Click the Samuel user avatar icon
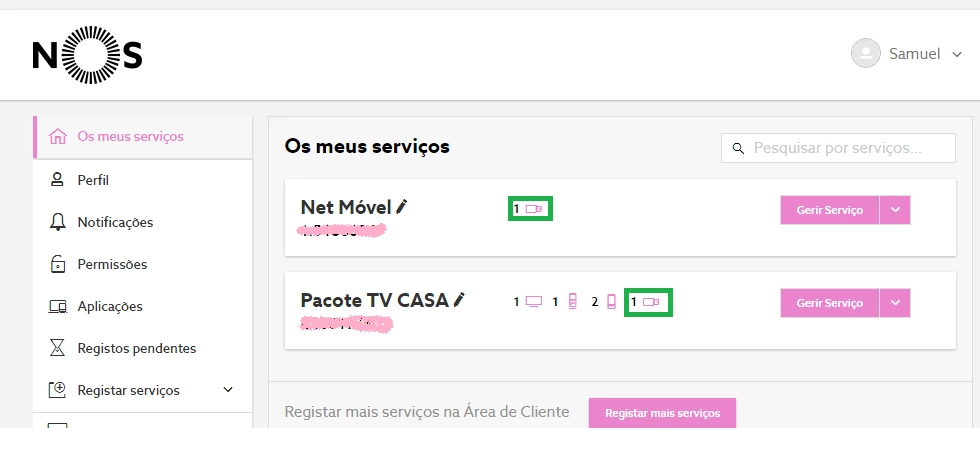The width and height of the screenshot is (980, 467). point(865,54)
